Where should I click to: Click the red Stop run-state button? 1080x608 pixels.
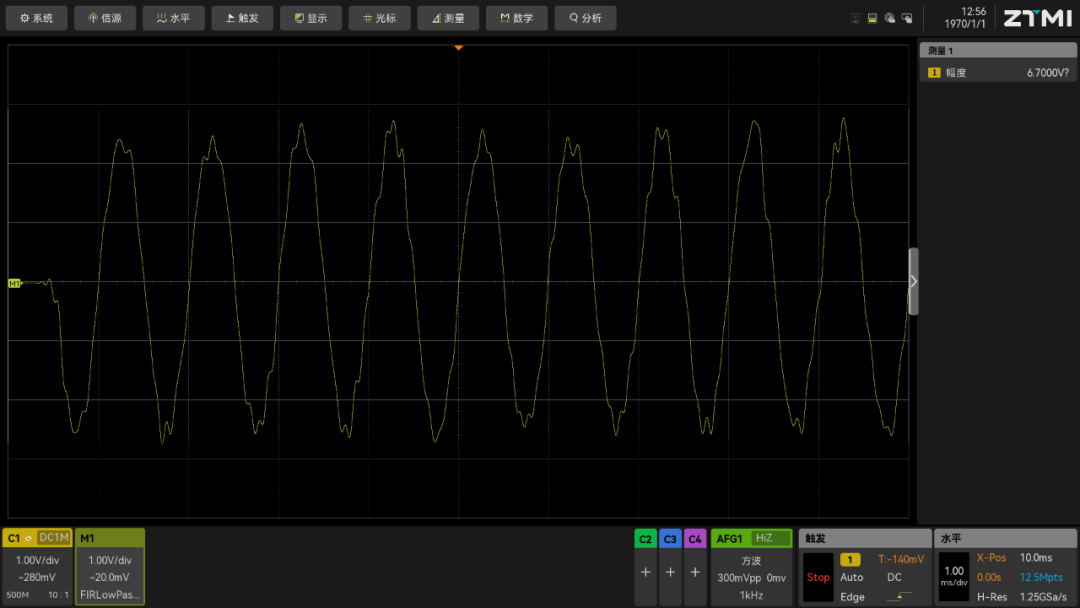point(818,577)
